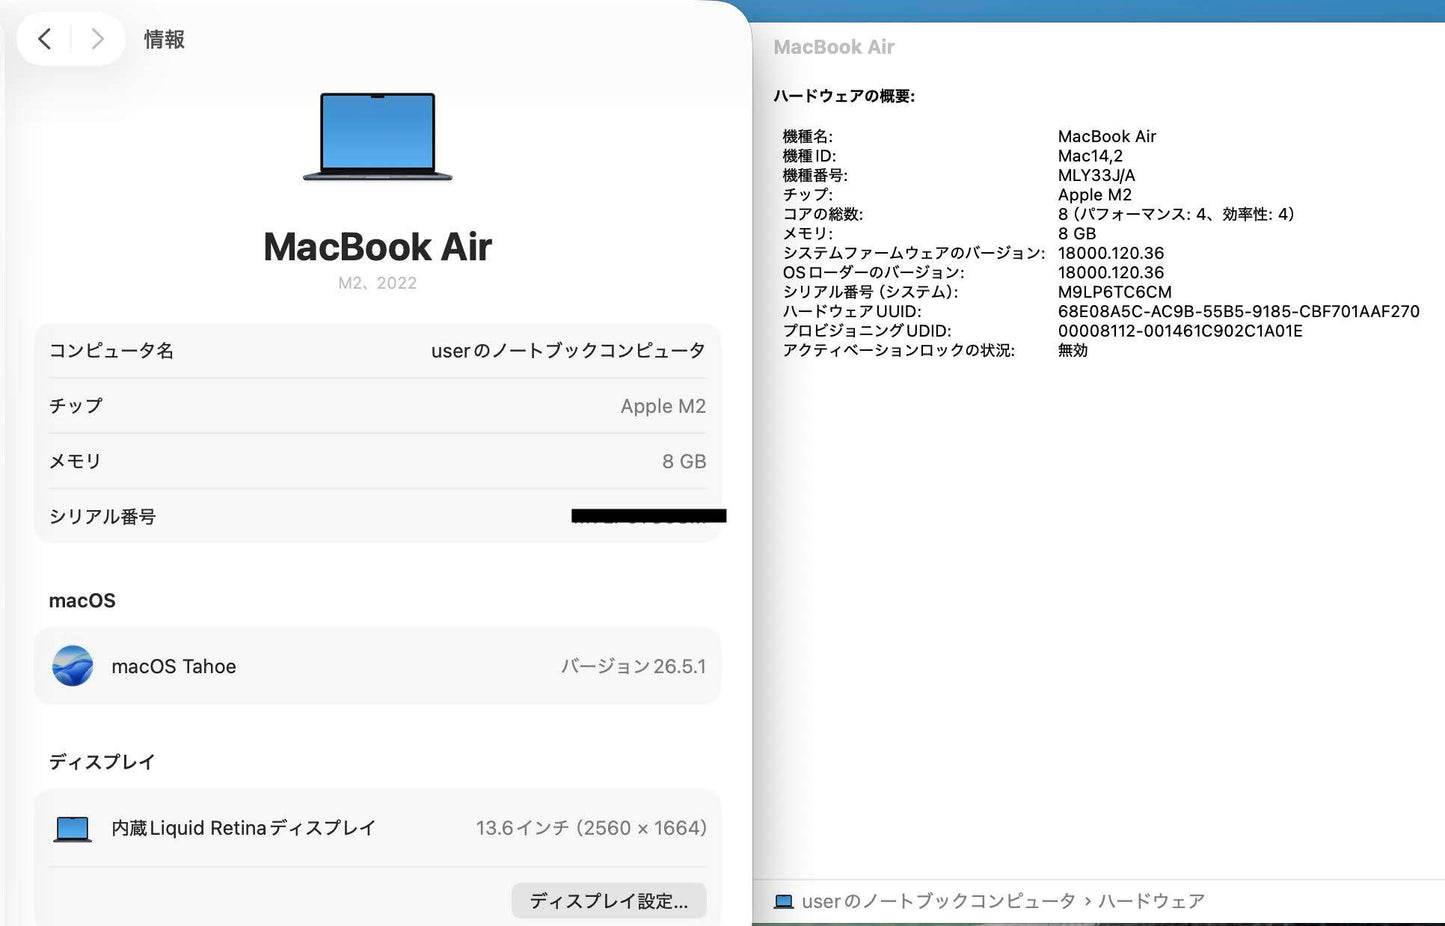Click the 機種ID: label
This screenshot has width=1445, height=926.
(809, 156)
